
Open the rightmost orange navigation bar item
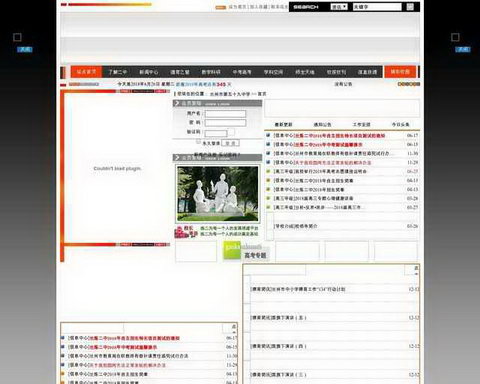[400, 72]
